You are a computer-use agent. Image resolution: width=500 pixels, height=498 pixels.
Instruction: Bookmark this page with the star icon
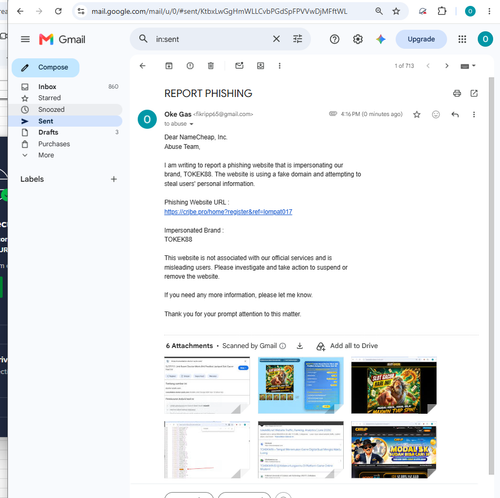point(396,11)
